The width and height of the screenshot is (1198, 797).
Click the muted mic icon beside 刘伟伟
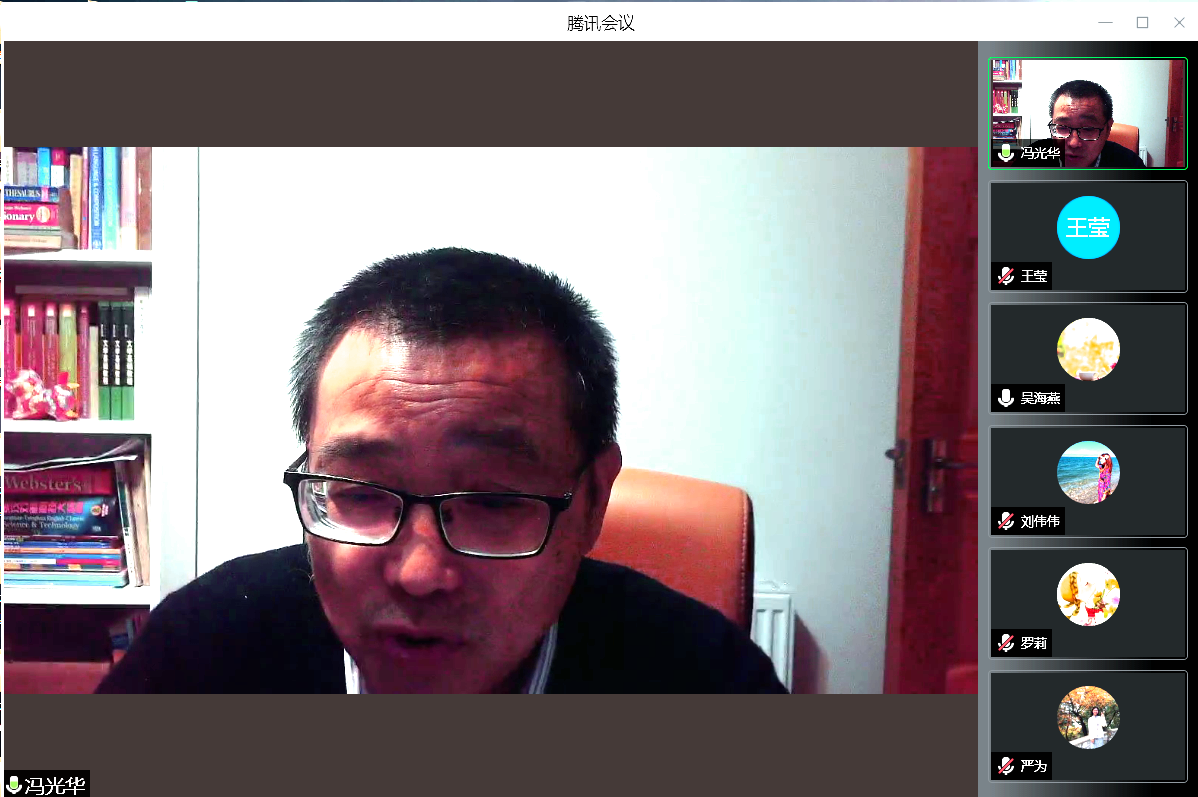pos(1006,521)
